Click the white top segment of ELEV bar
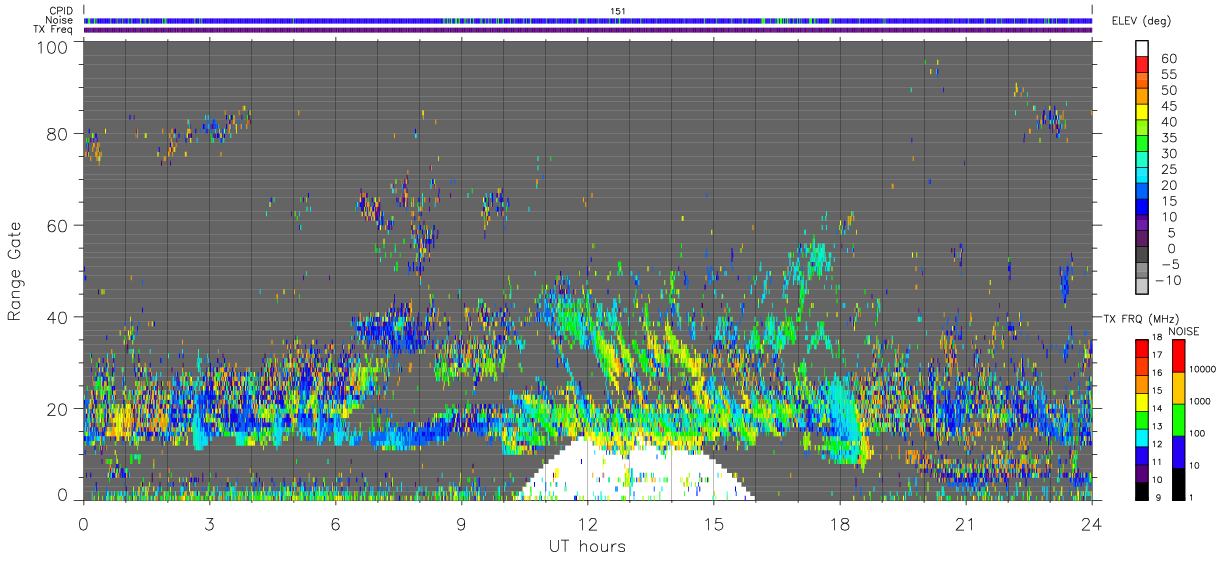1228x567 pixels. (x=1143, y=50)
